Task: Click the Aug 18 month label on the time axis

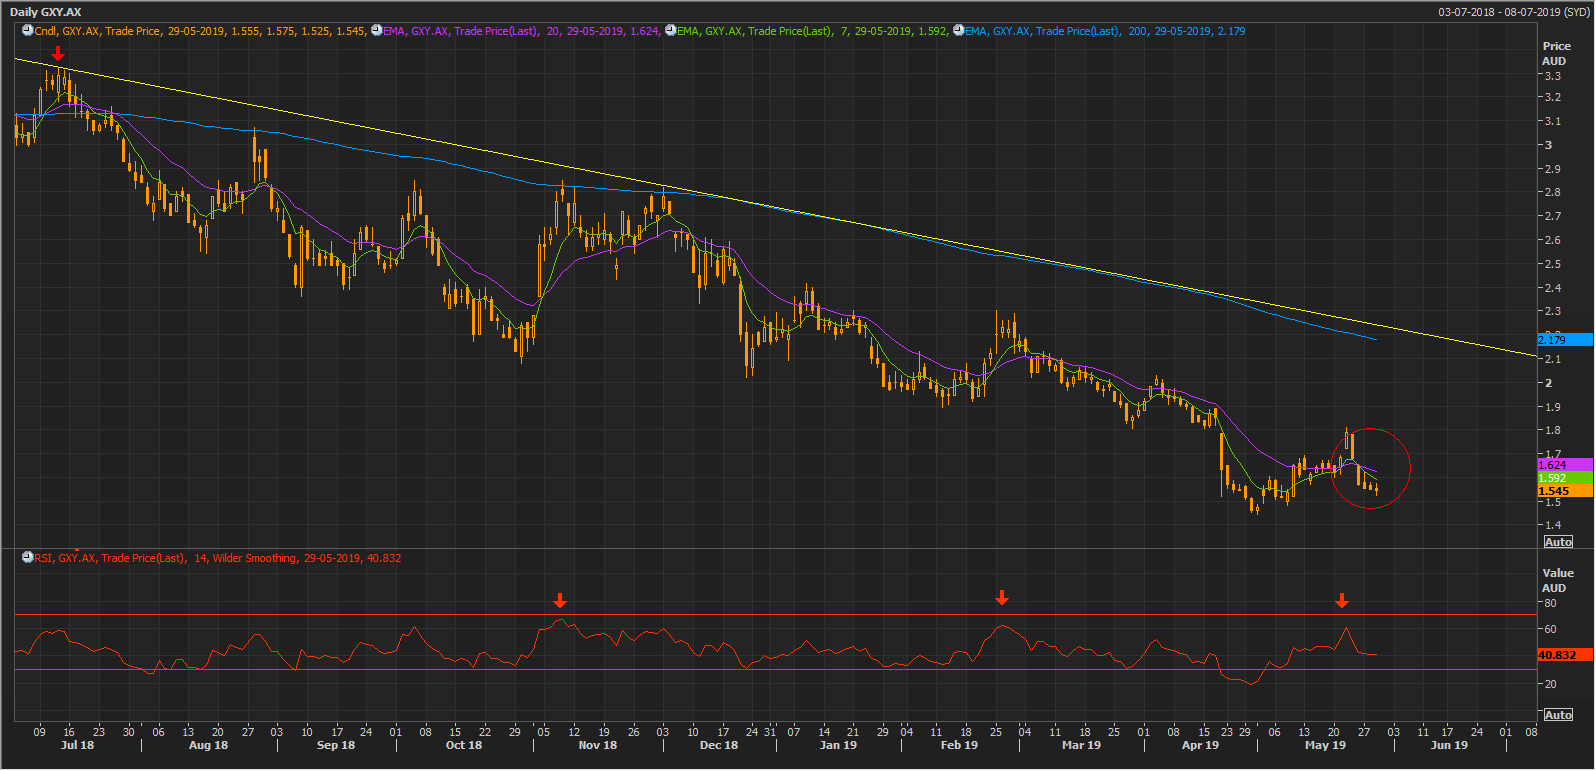Action: tap(208, 745)
